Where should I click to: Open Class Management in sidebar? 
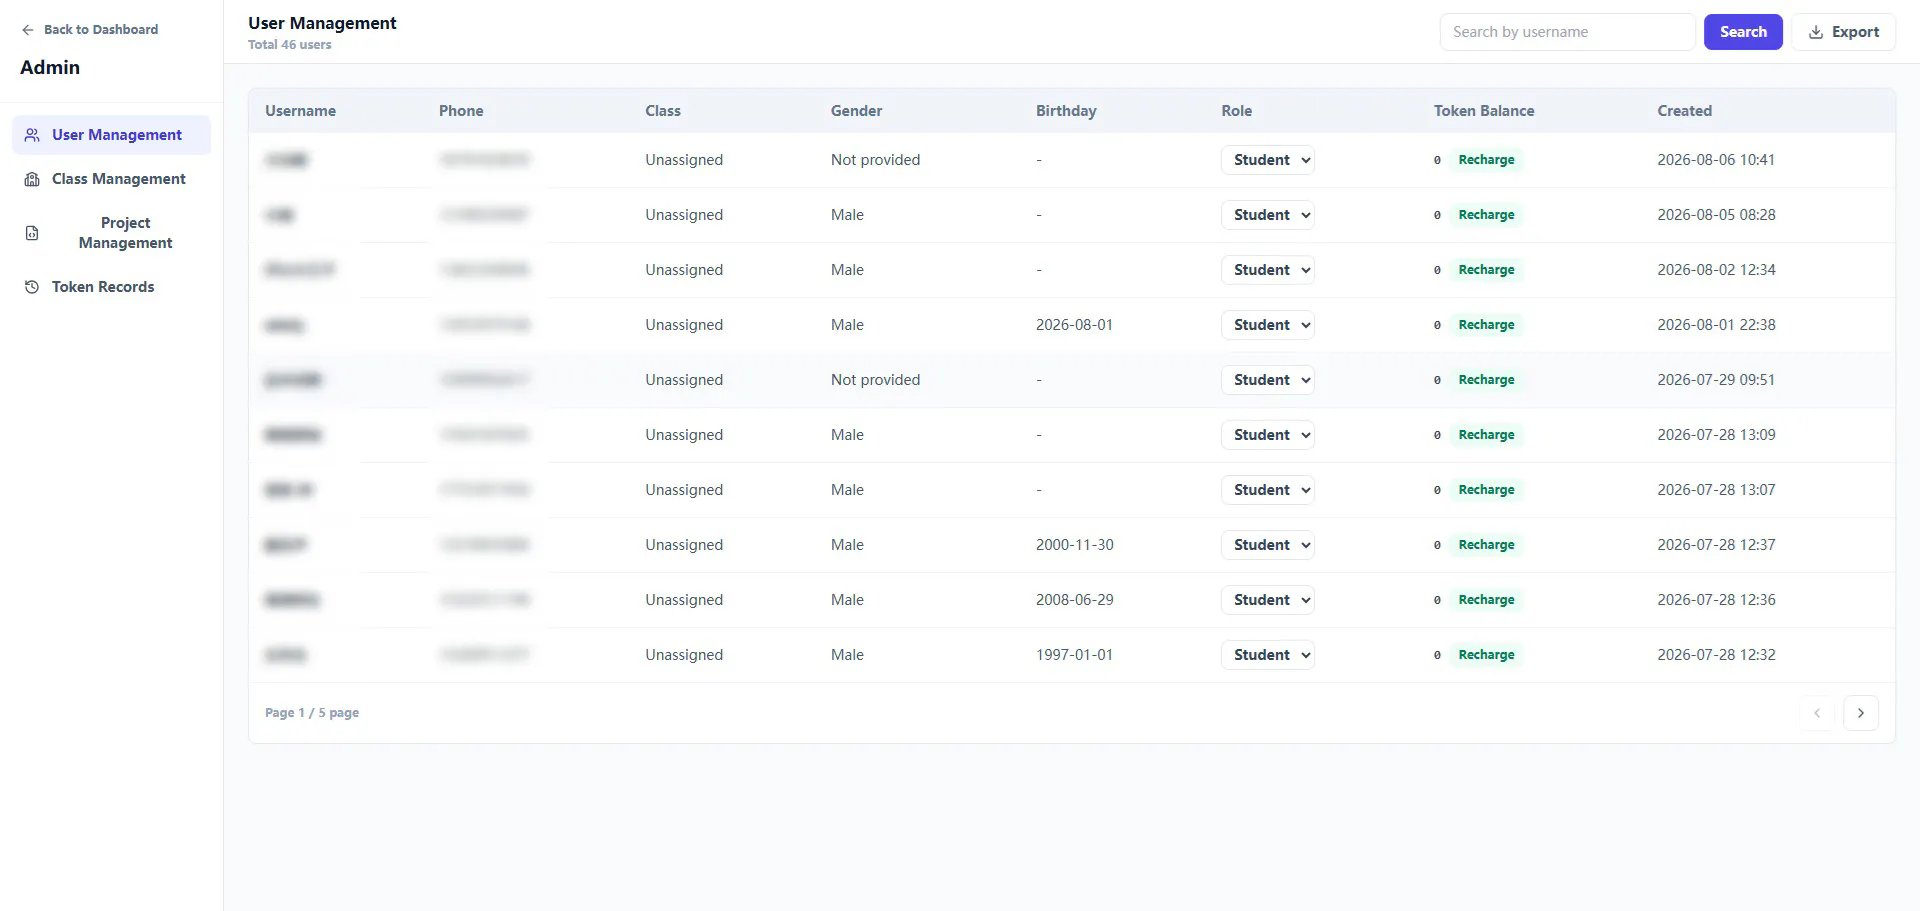(111, 179)
